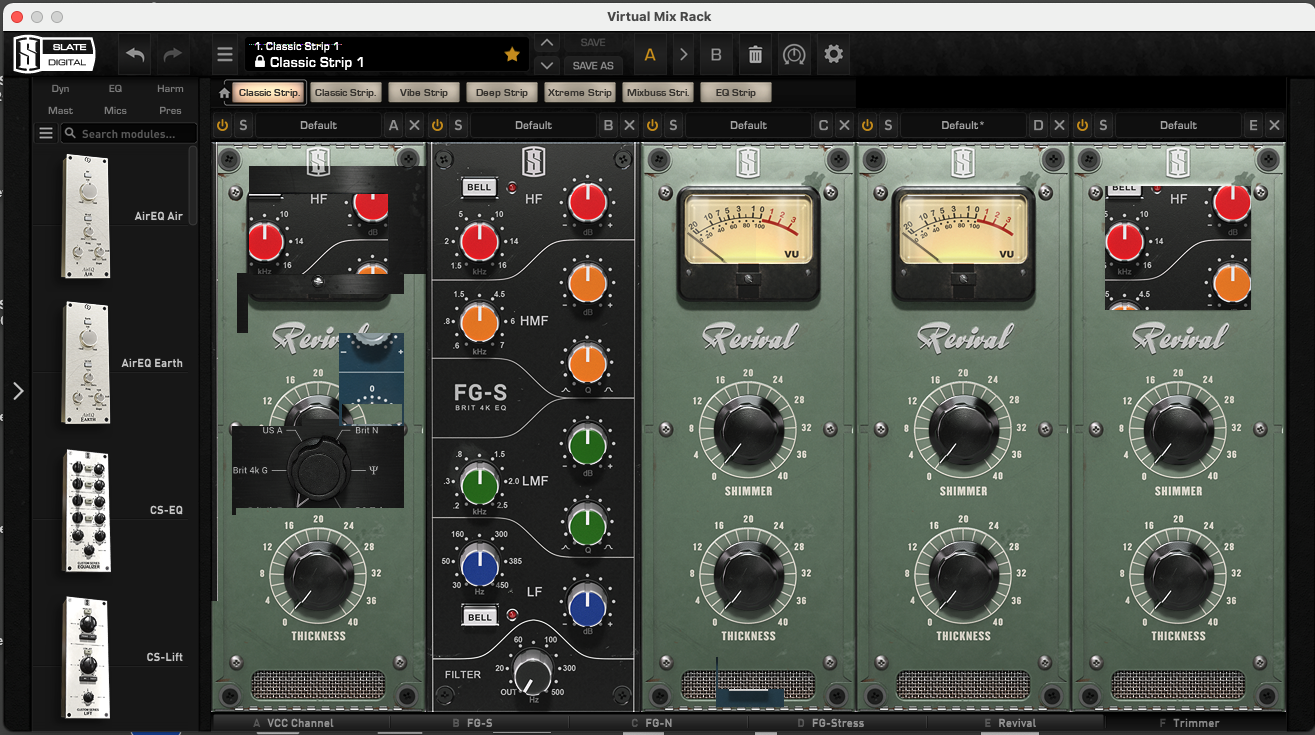Click slot letter C button beside its Default

tap(823, 125)
